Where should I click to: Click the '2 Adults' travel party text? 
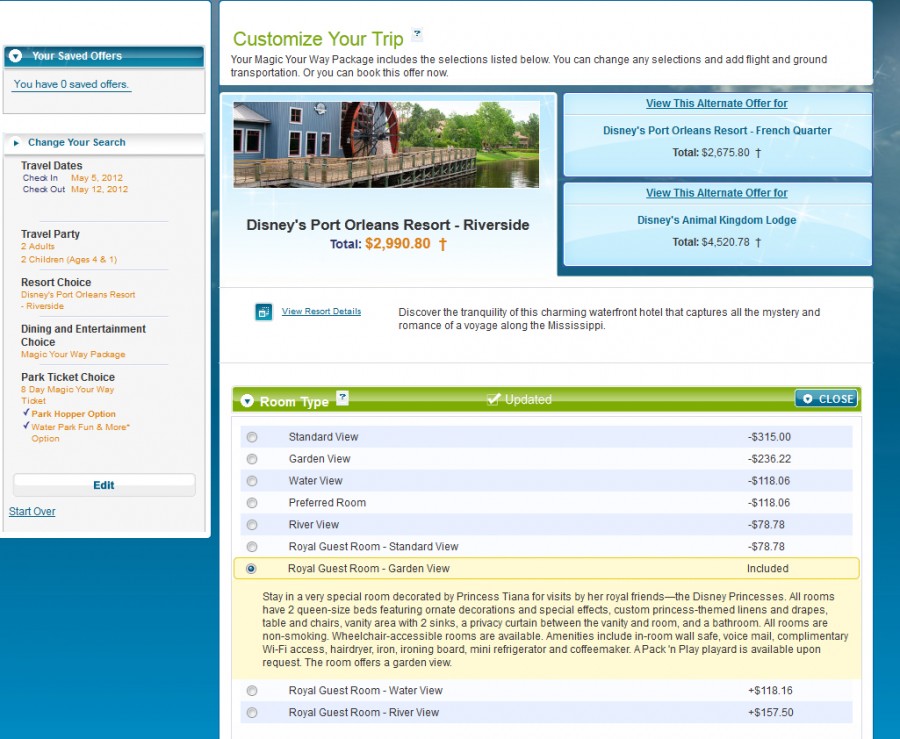pyautogui.click(x=38, y=246)
